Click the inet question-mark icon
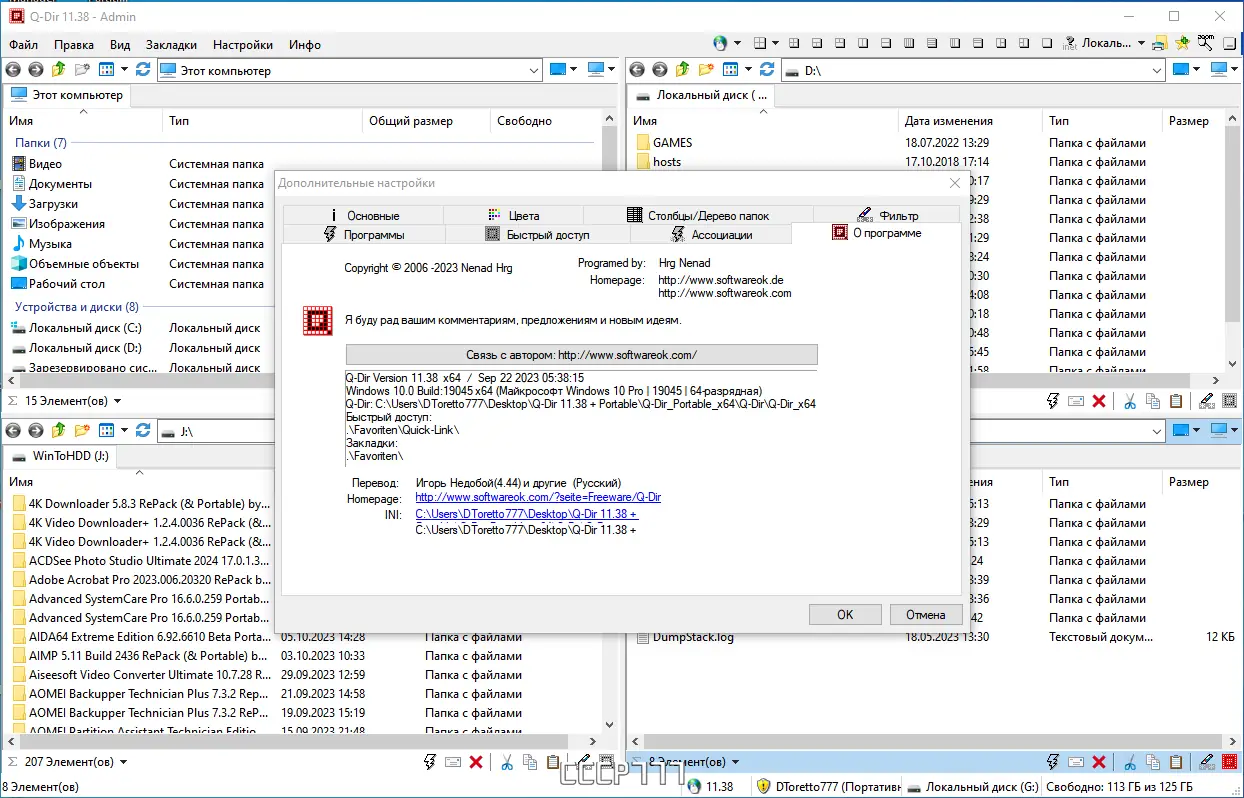 (x=1069, y=43)
